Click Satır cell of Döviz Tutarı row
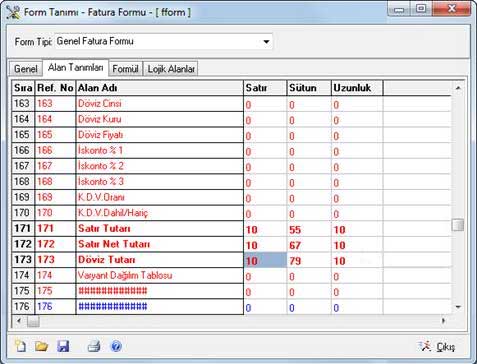The width and height of the screenshot is (477, 364). tap(265, 260)
